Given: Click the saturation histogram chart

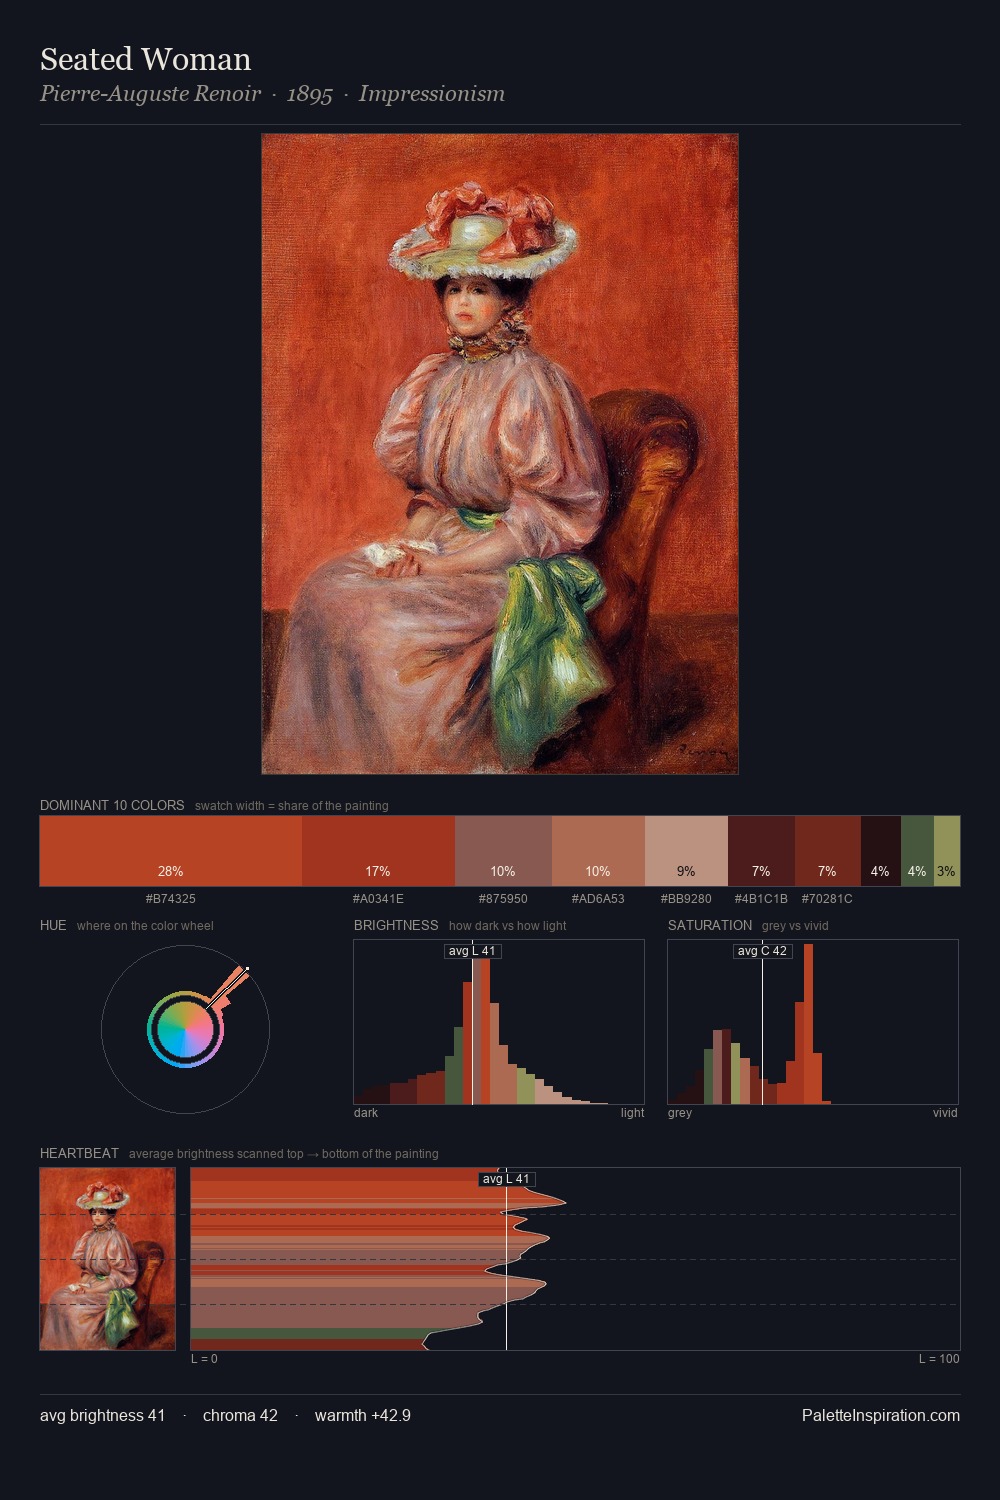Looking at the screenshot, I should click(813, 1022).
